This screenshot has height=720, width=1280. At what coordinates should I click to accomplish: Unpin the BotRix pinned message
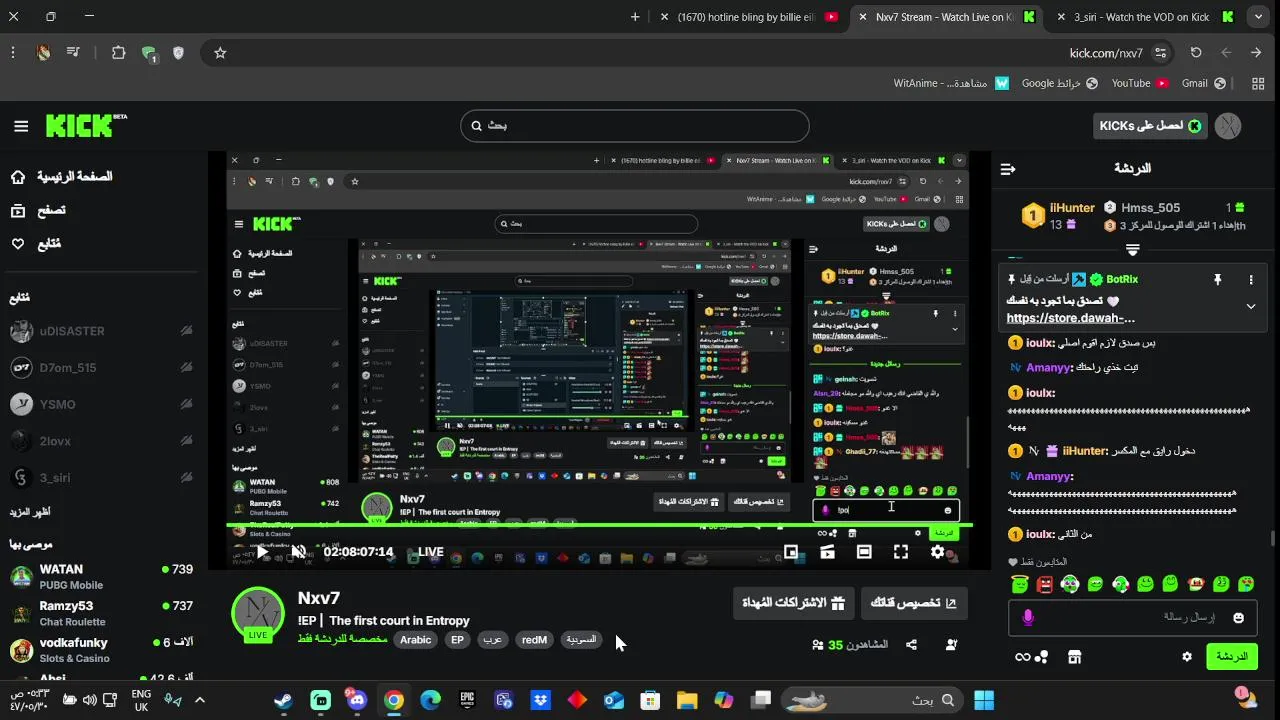pyautogui.click(x=1217, y=280)
